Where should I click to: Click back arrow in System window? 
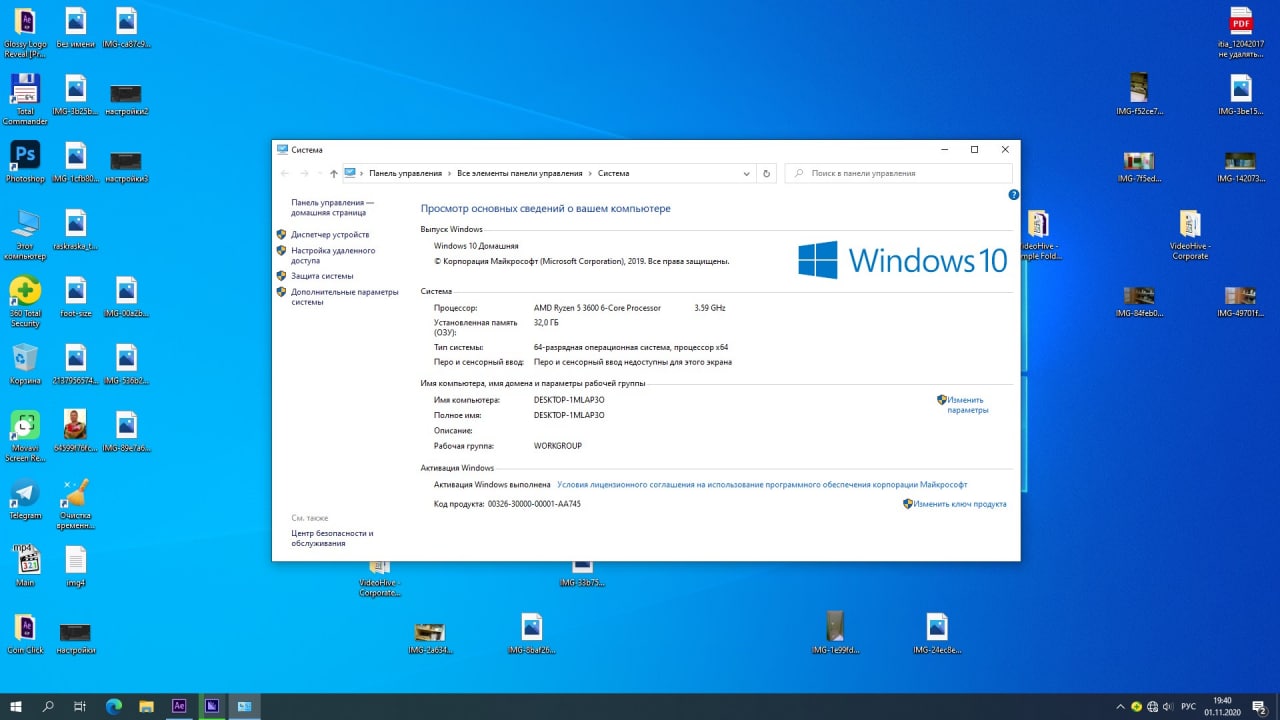(285, 173)
